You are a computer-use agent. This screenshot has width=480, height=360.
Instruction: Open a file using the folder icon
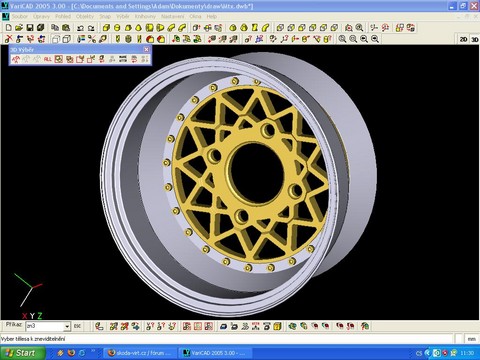(x=19, y=28)
